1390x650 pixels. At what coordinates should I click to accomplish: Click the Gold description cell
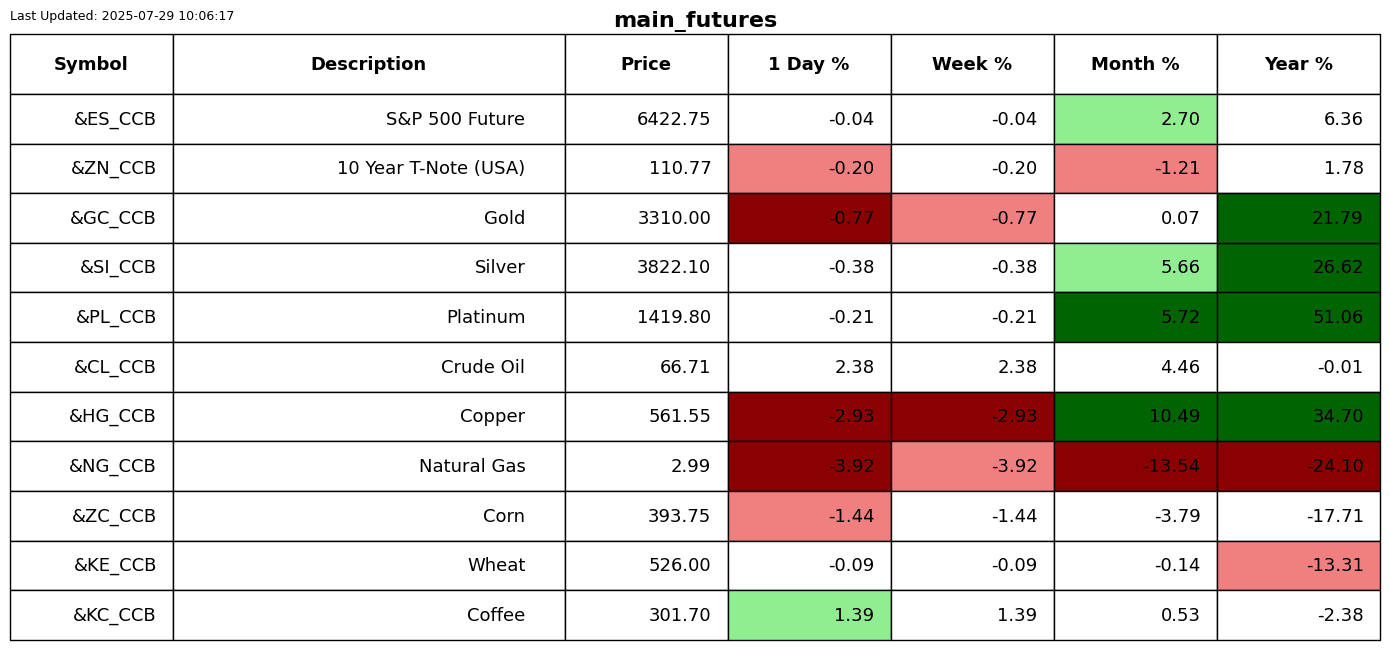click(369, 218)
